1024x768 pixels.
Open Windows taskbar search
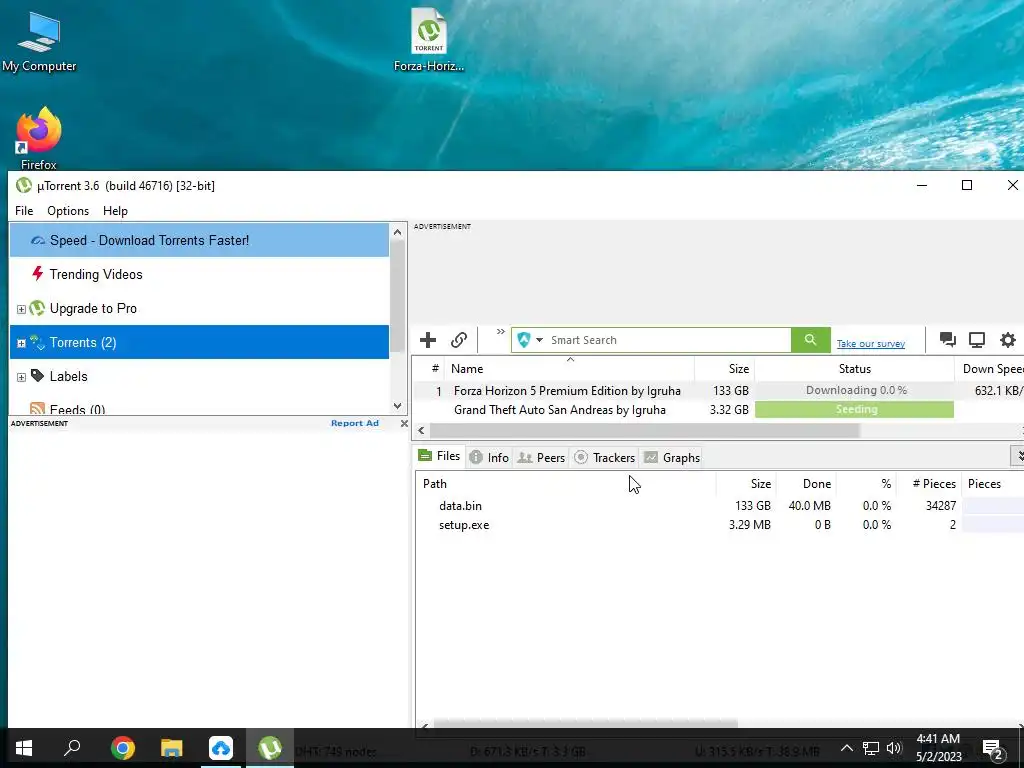(x=72, y=748)
